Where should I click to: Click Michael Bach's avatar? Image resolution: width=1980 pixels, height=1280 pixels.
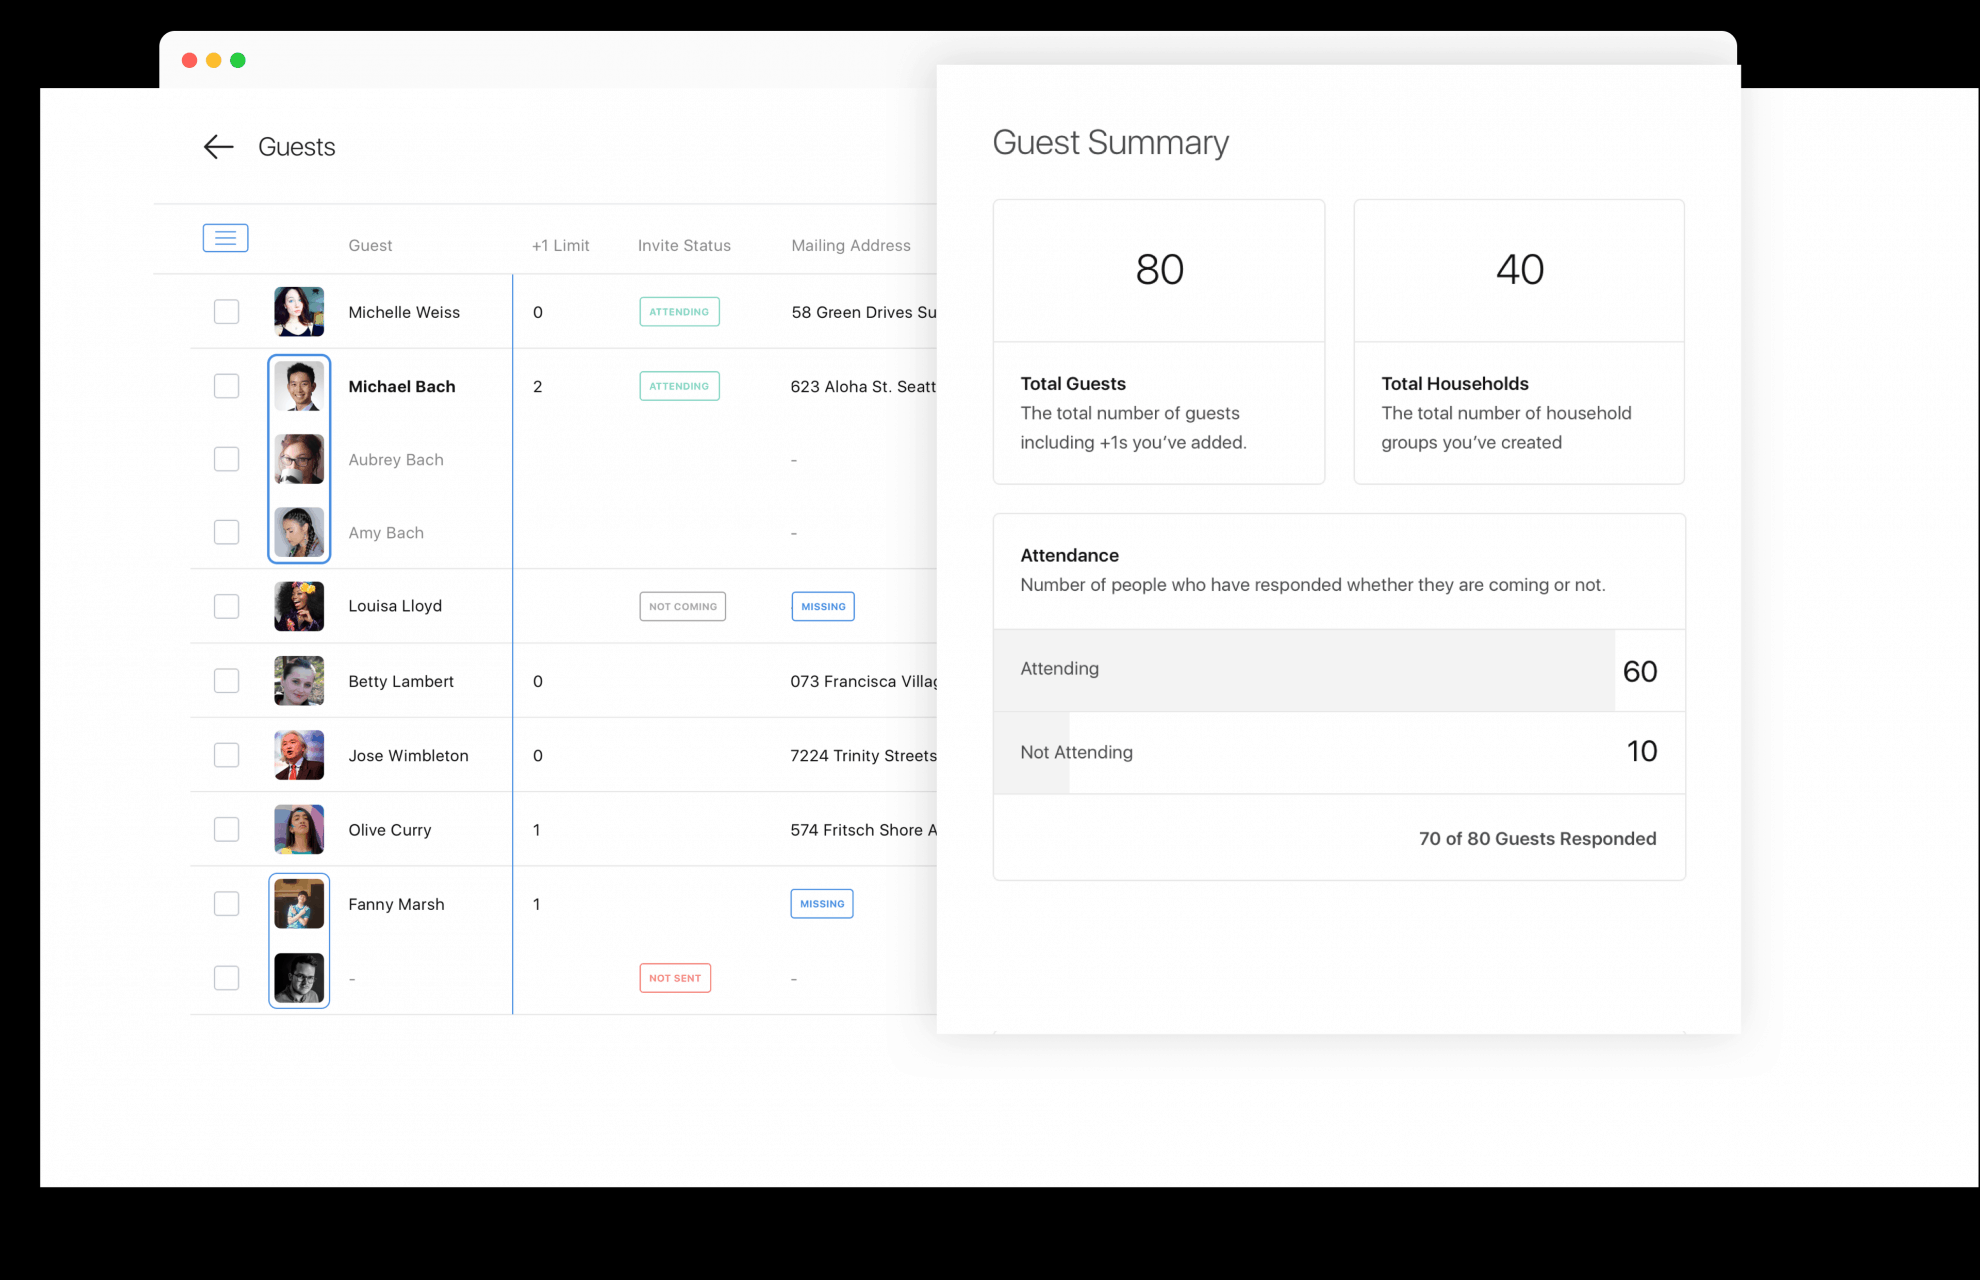pyautogui.click(x=299, y=386)
